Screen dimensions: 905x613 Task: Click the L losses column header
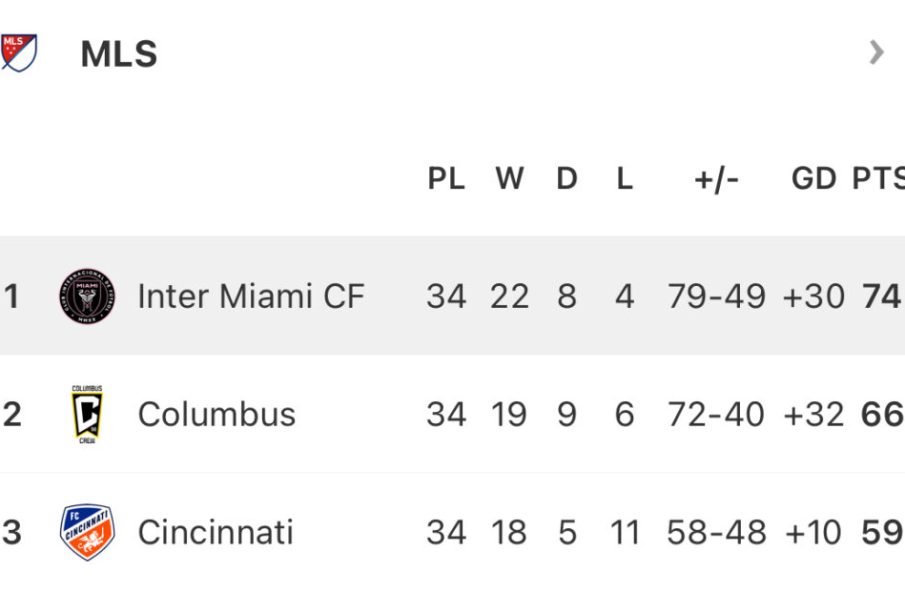624,178
